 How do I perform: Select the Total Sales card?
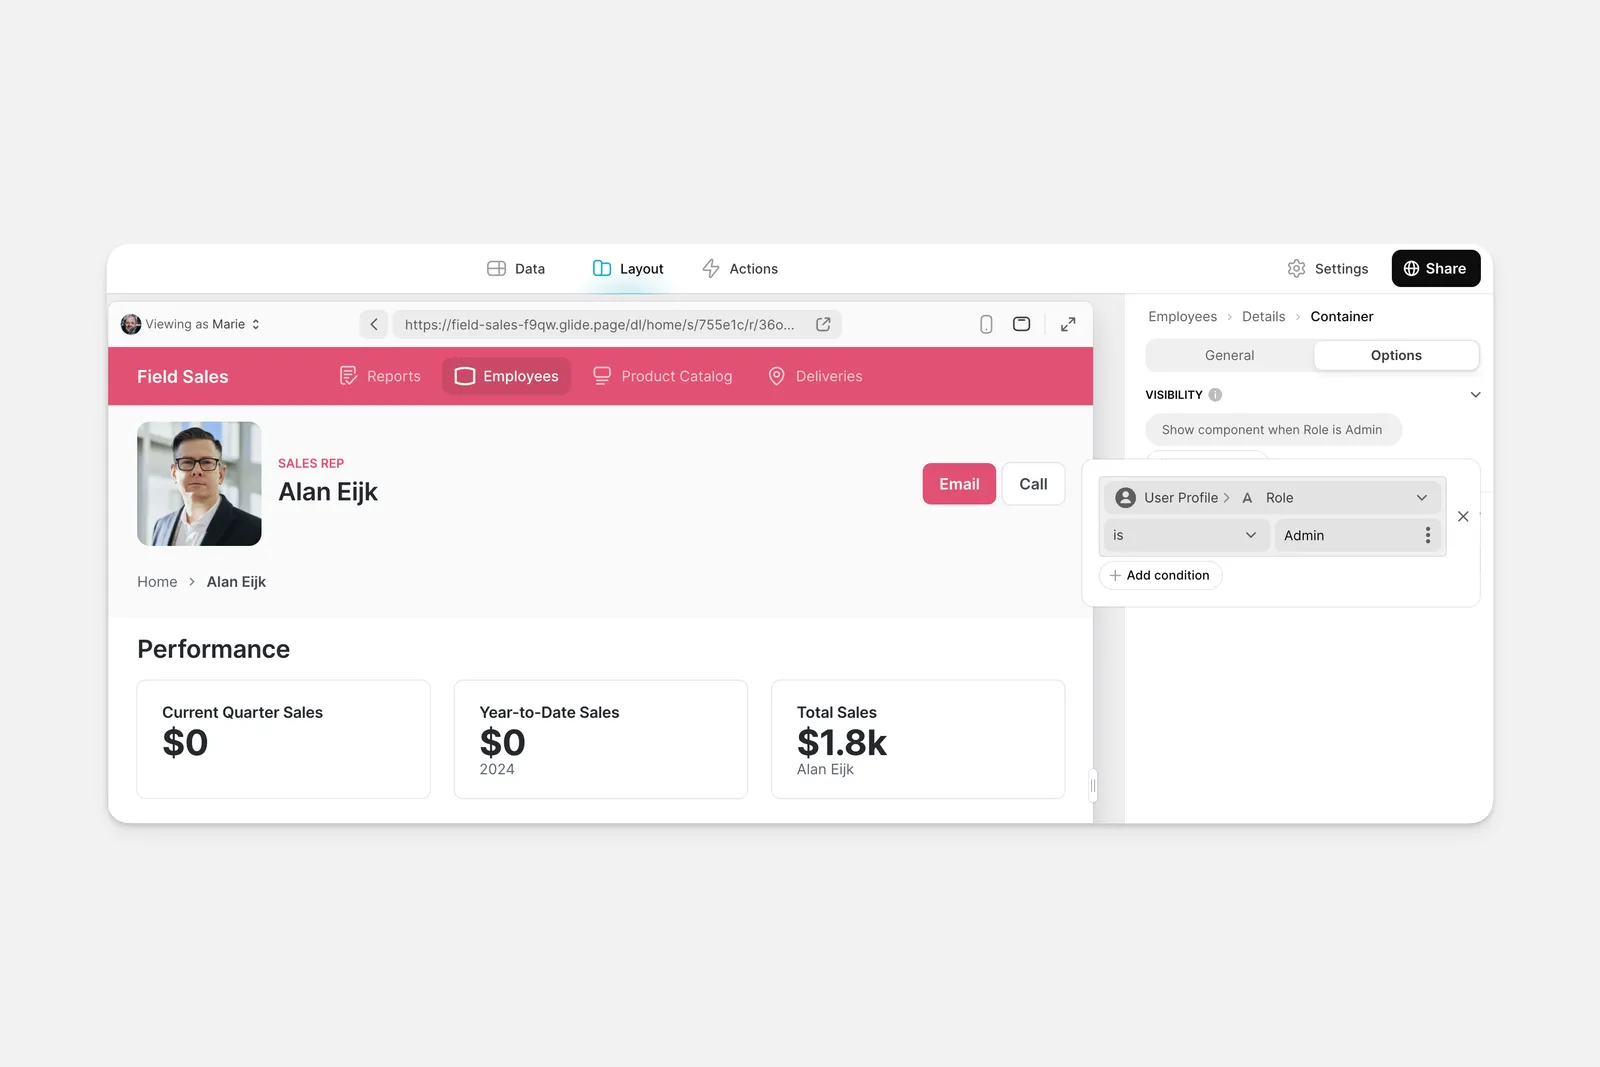[917, 739]
